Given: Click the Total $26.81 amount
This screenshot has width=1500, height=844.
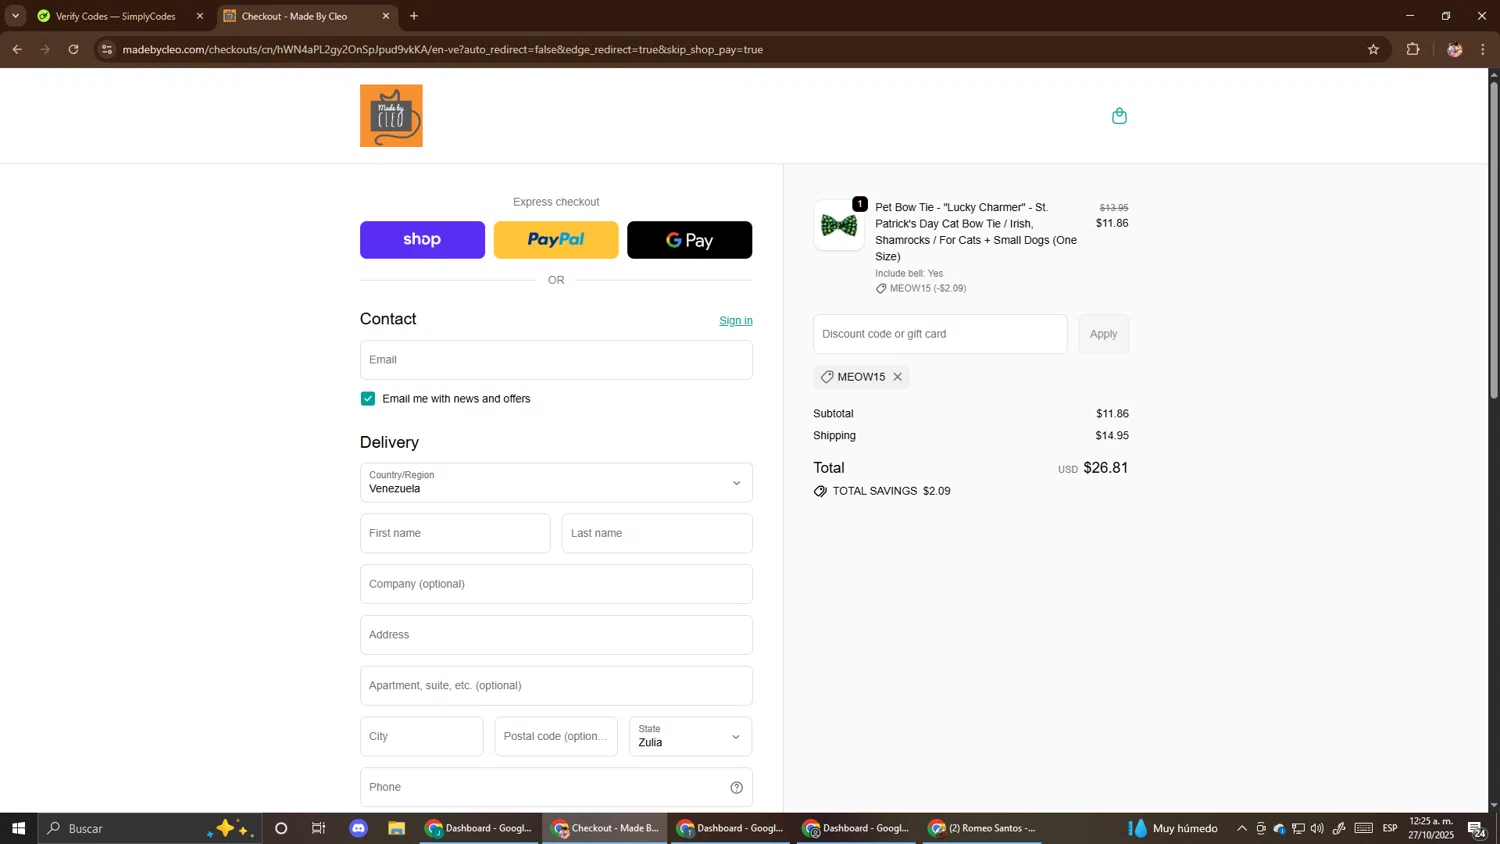Looking at the screenshot, I should (x=1105, y=468).
